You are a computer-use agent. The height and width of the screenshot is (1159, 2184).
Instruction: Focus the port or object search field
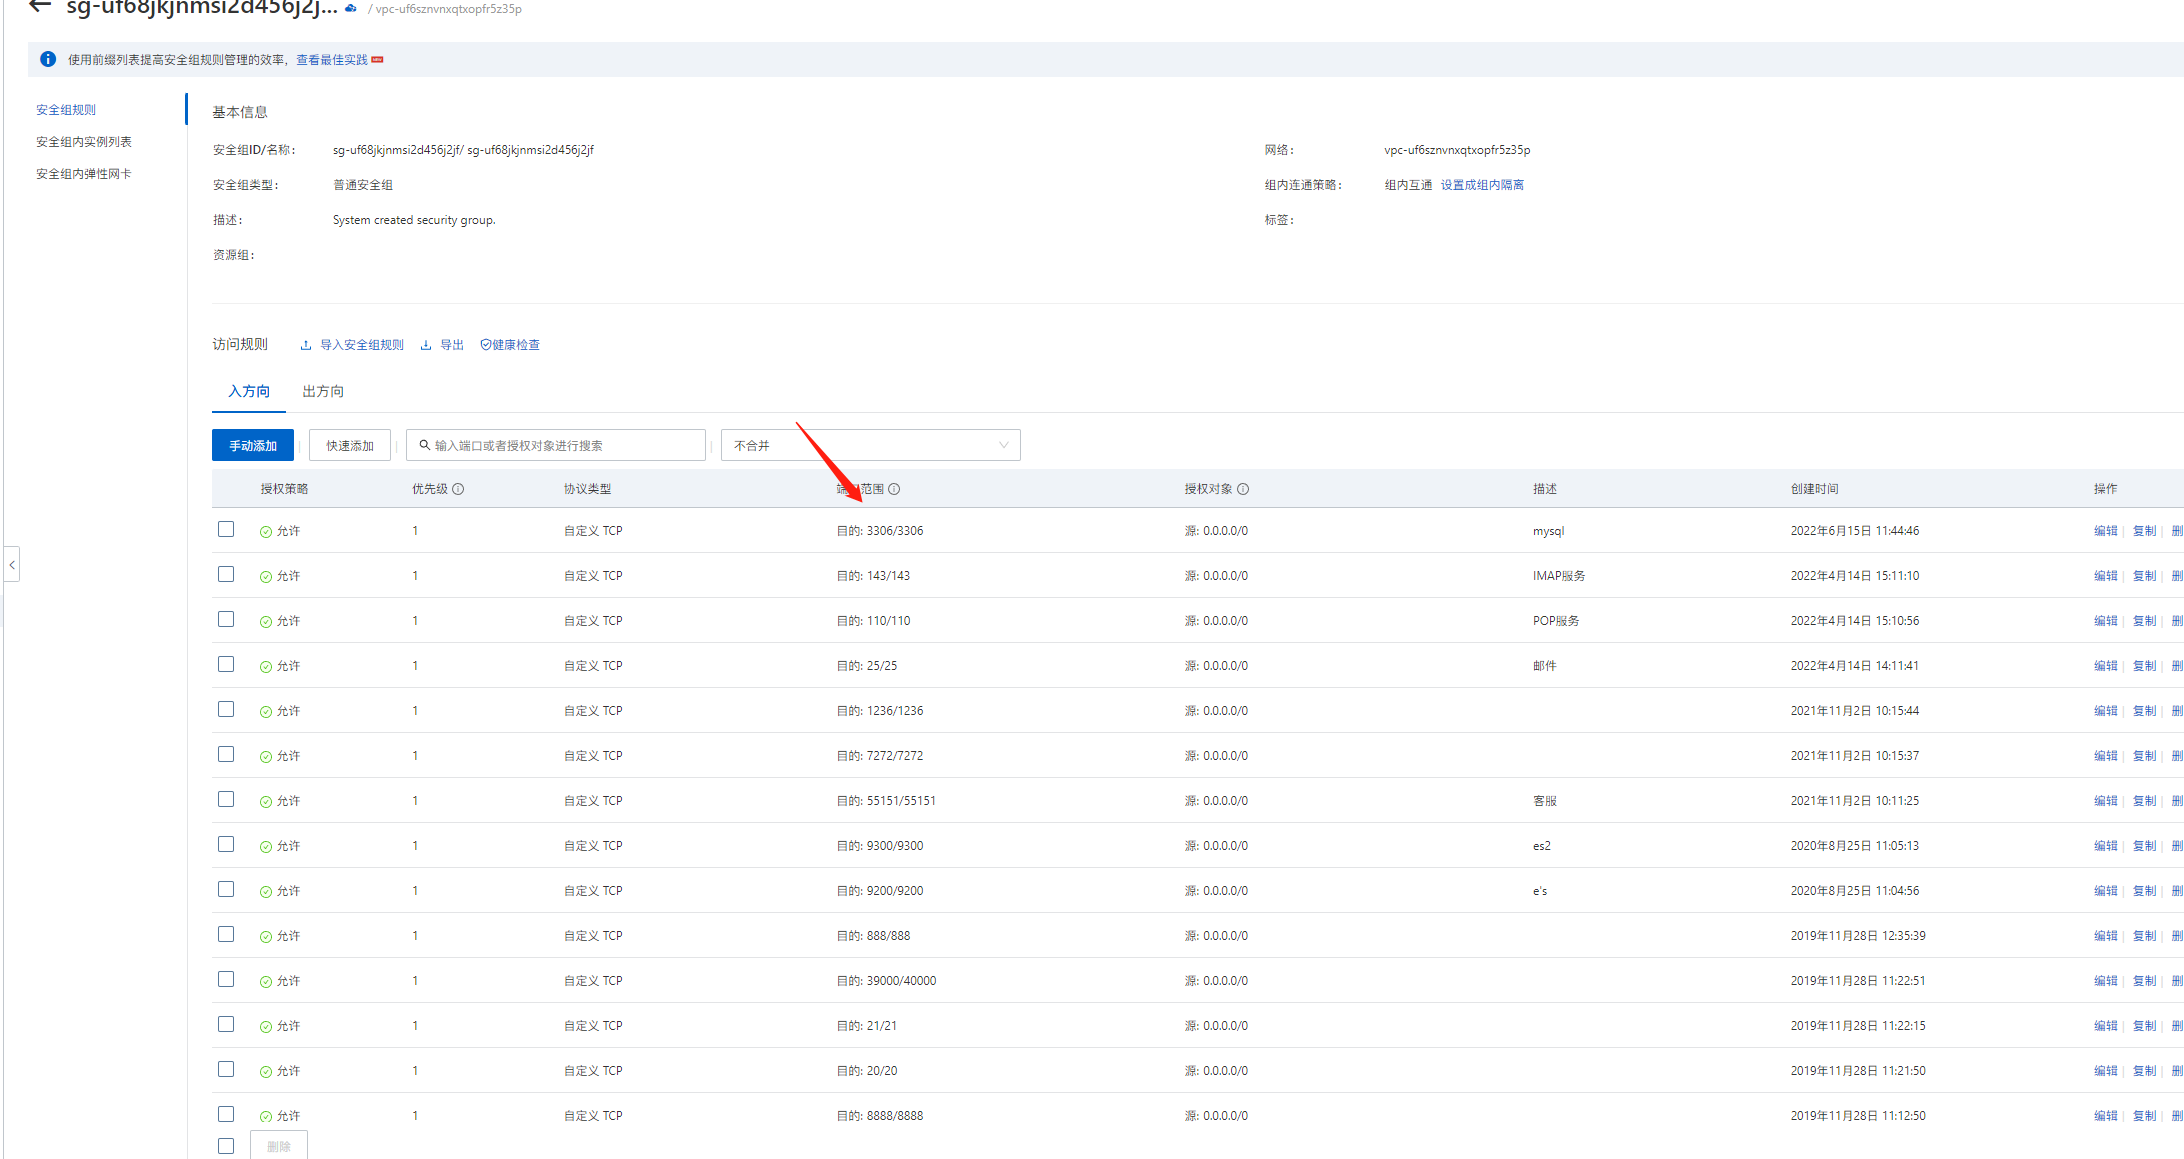point(556,445)
